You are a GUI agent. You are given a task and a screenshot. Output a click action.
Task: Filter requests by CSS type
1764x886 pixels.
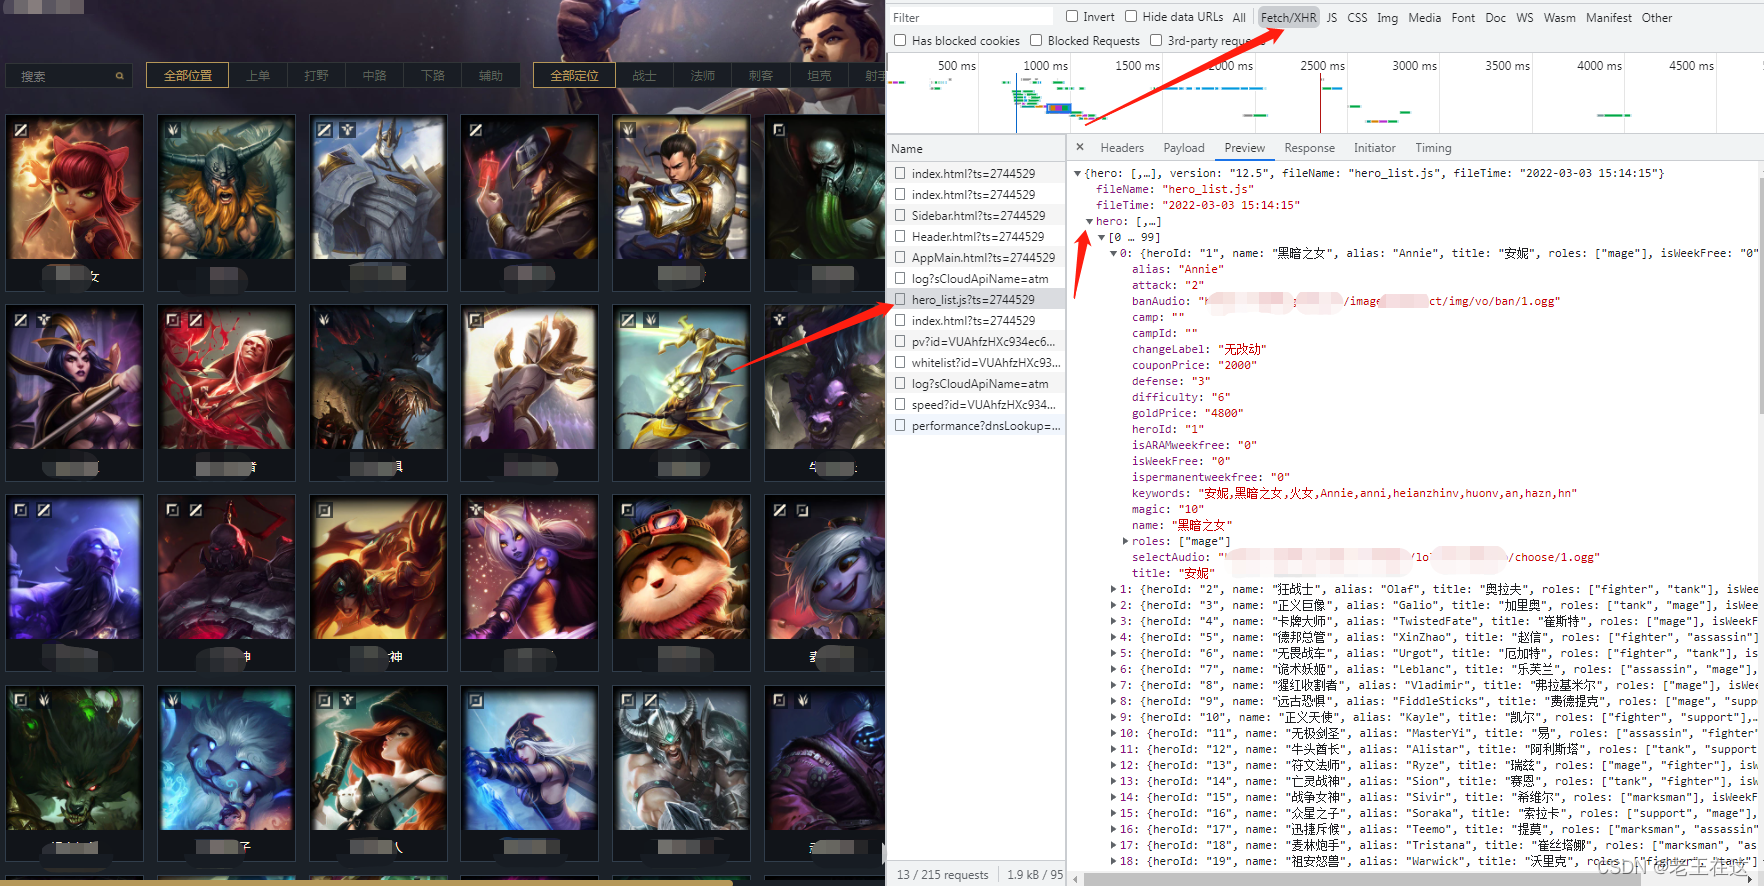(1357, 17)
